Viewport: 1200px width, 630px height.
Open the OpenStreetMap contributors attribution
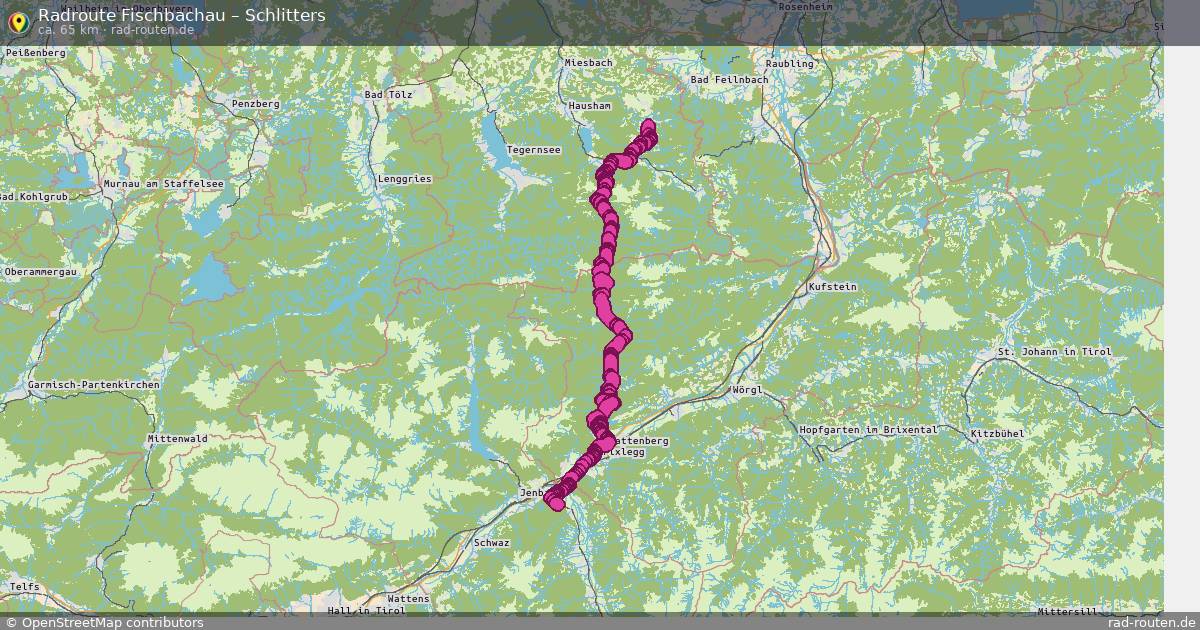(x=103, y=622)
